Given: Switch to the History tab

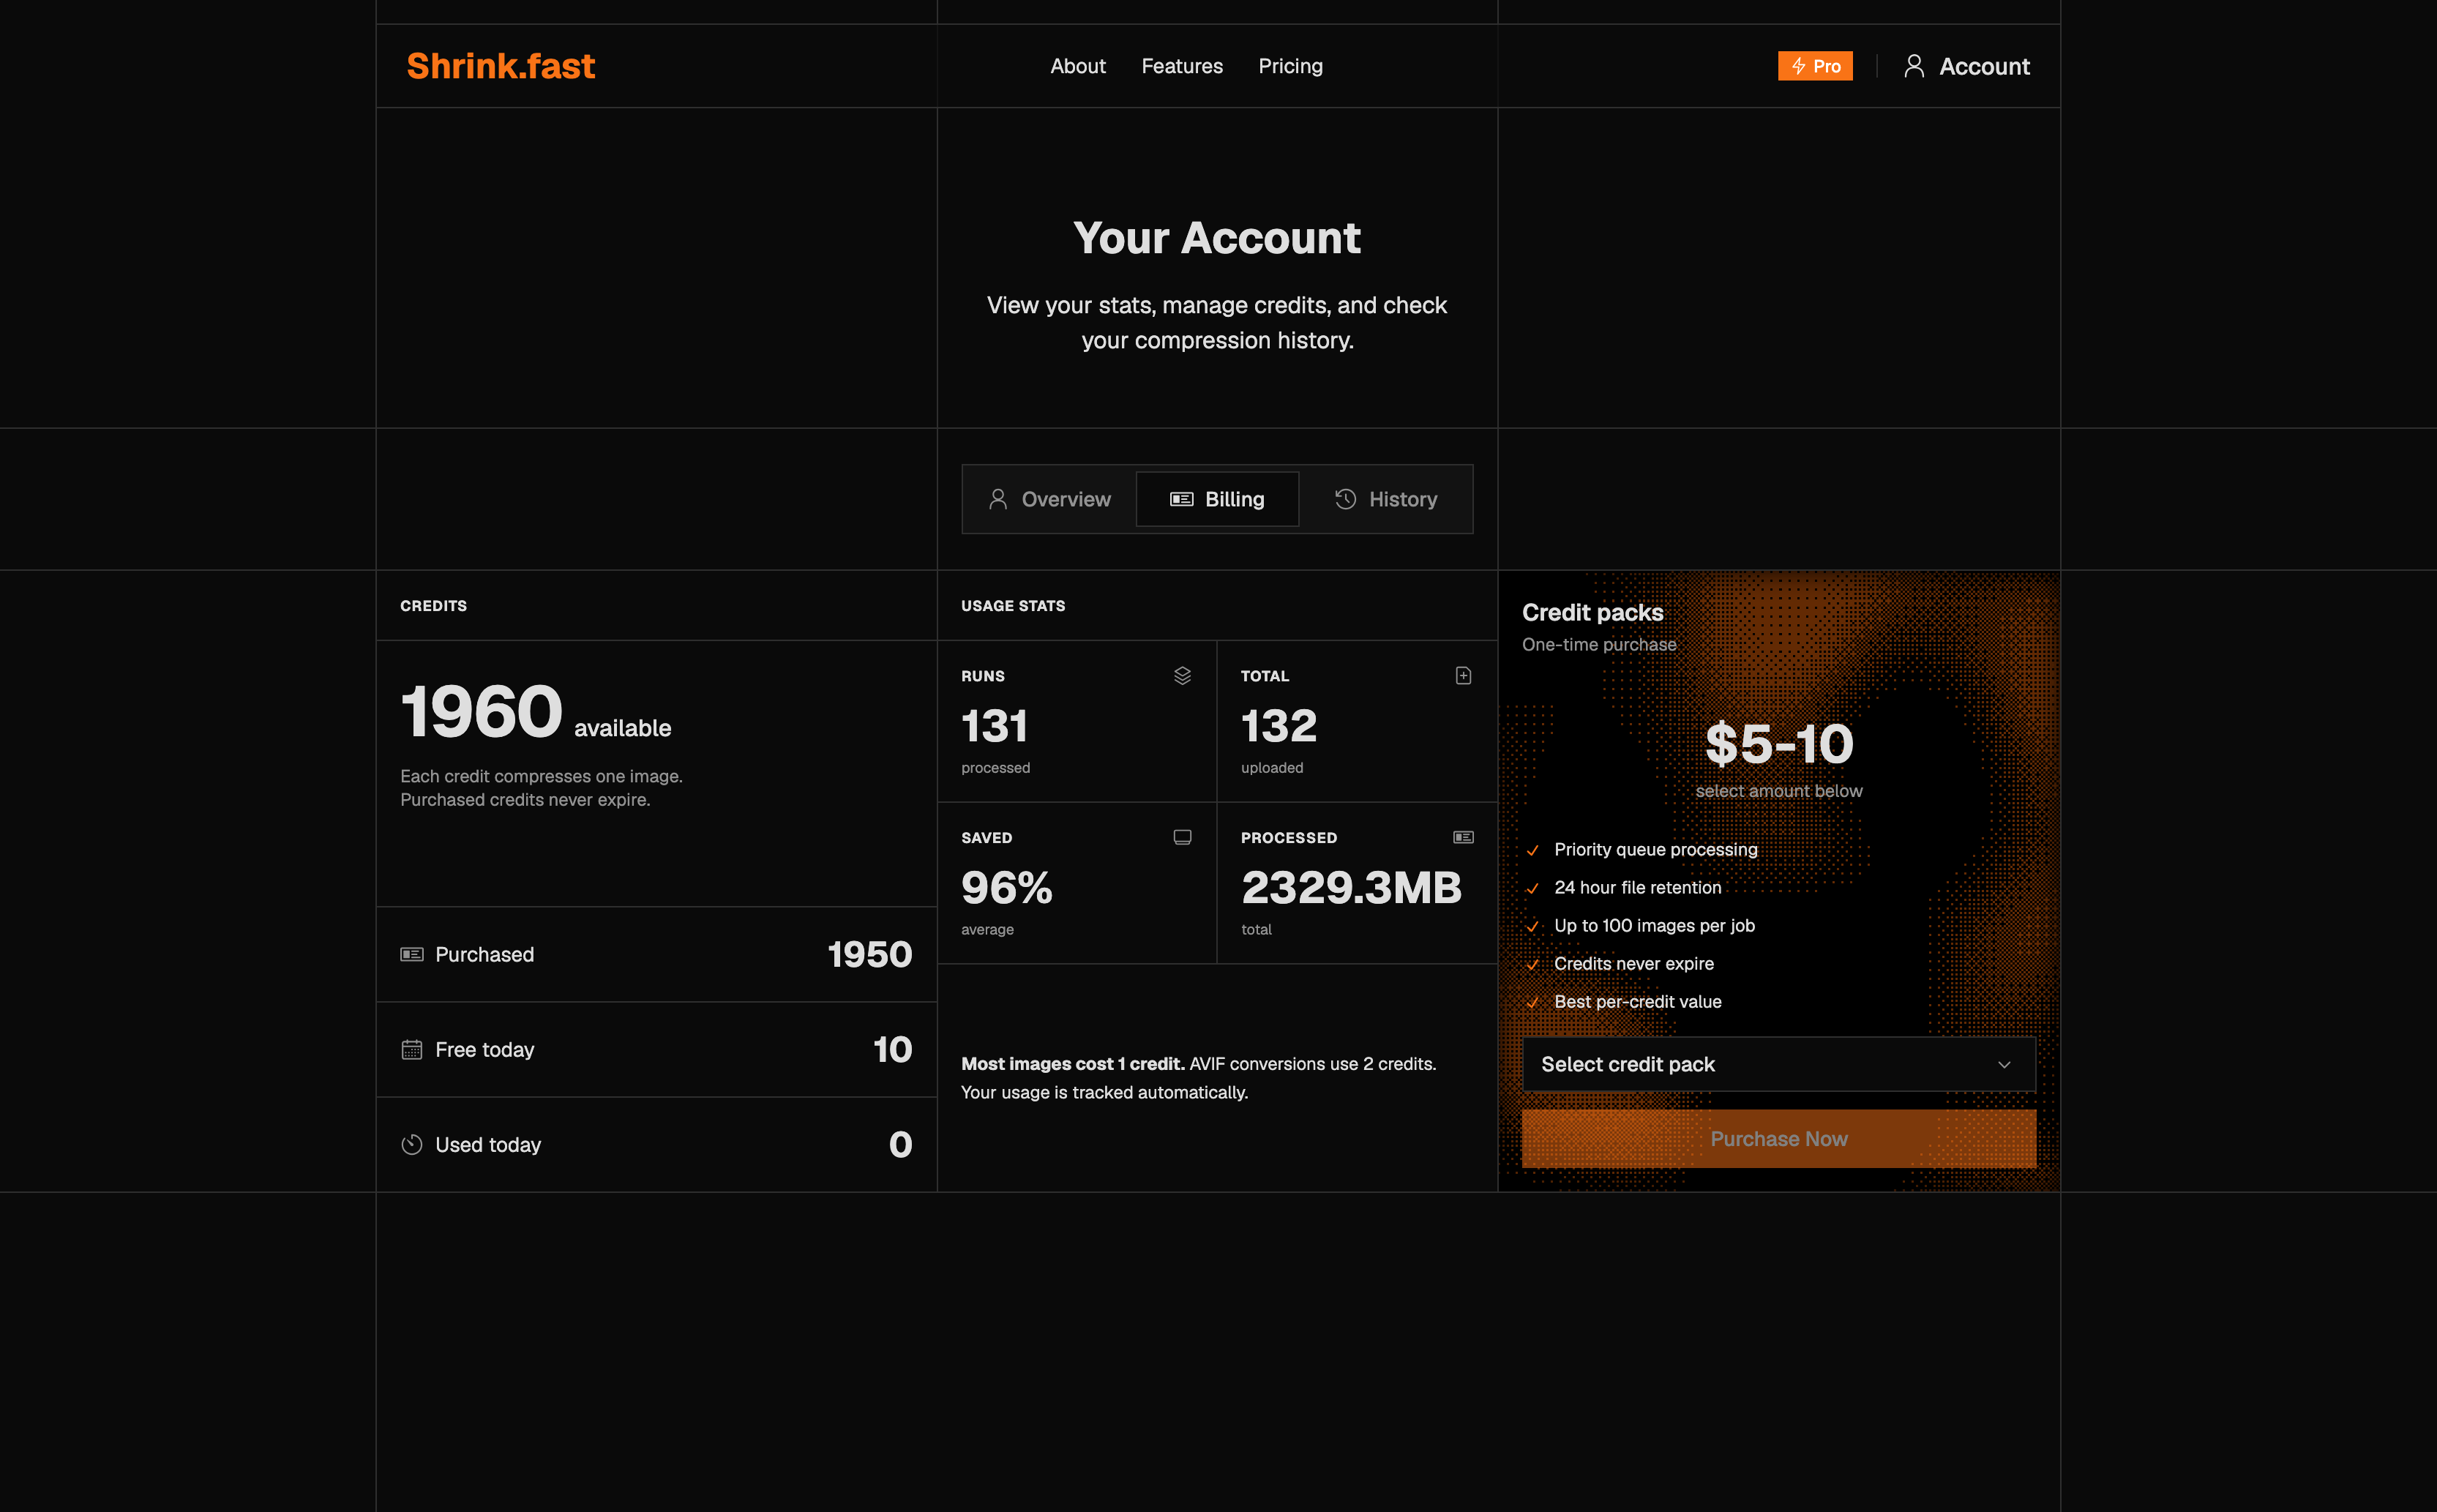Looking at the screenshot, I should [x=1386, y=499].
